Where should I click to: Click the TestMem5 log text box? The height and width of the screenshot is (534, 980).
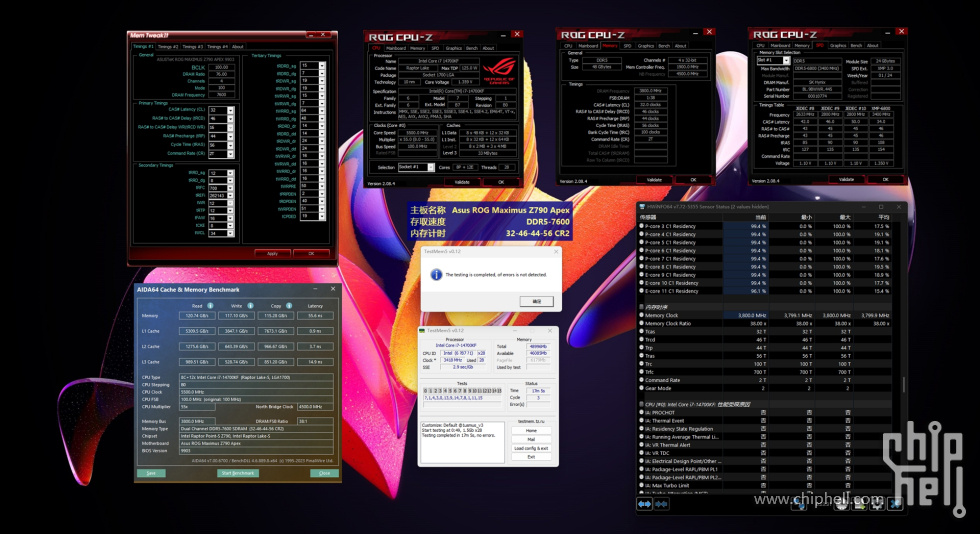tap(462, 441)
